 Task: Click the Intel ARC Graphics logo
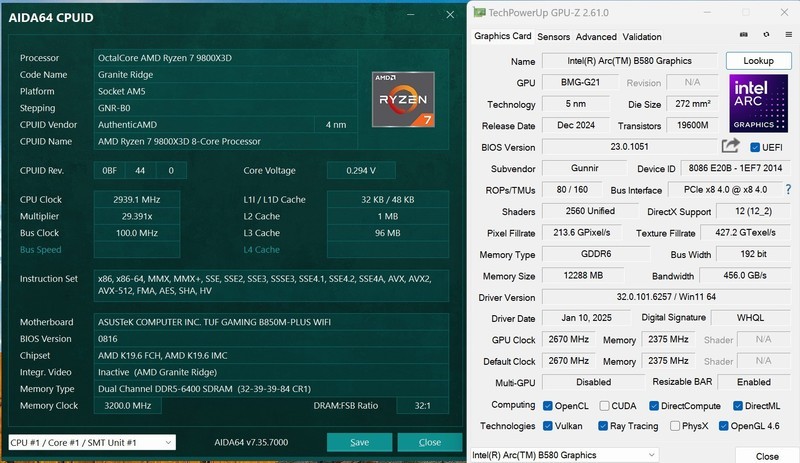(758, 103)
